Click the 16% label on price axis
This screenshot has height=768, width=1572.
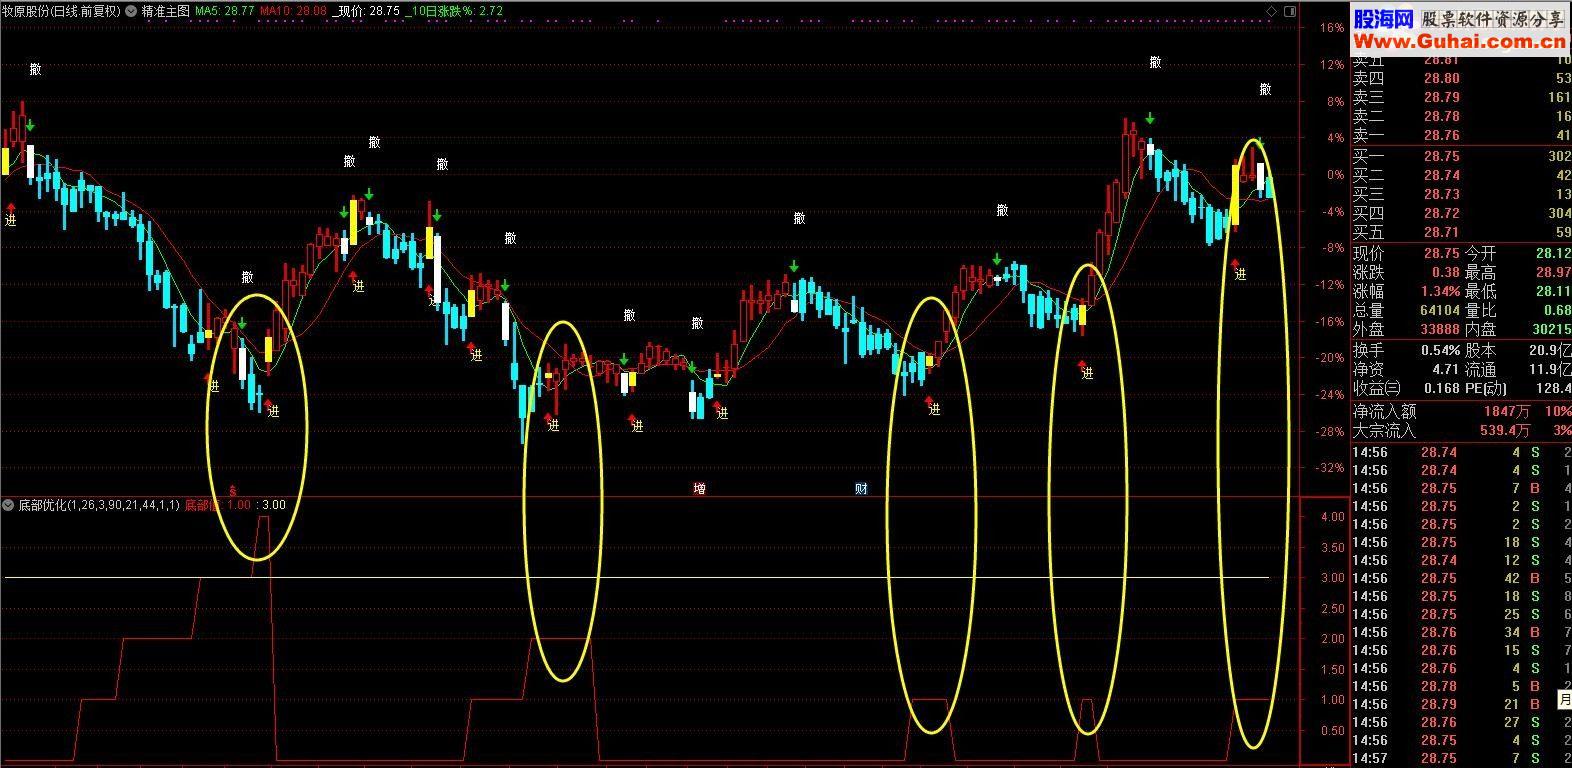[1331, 28]
